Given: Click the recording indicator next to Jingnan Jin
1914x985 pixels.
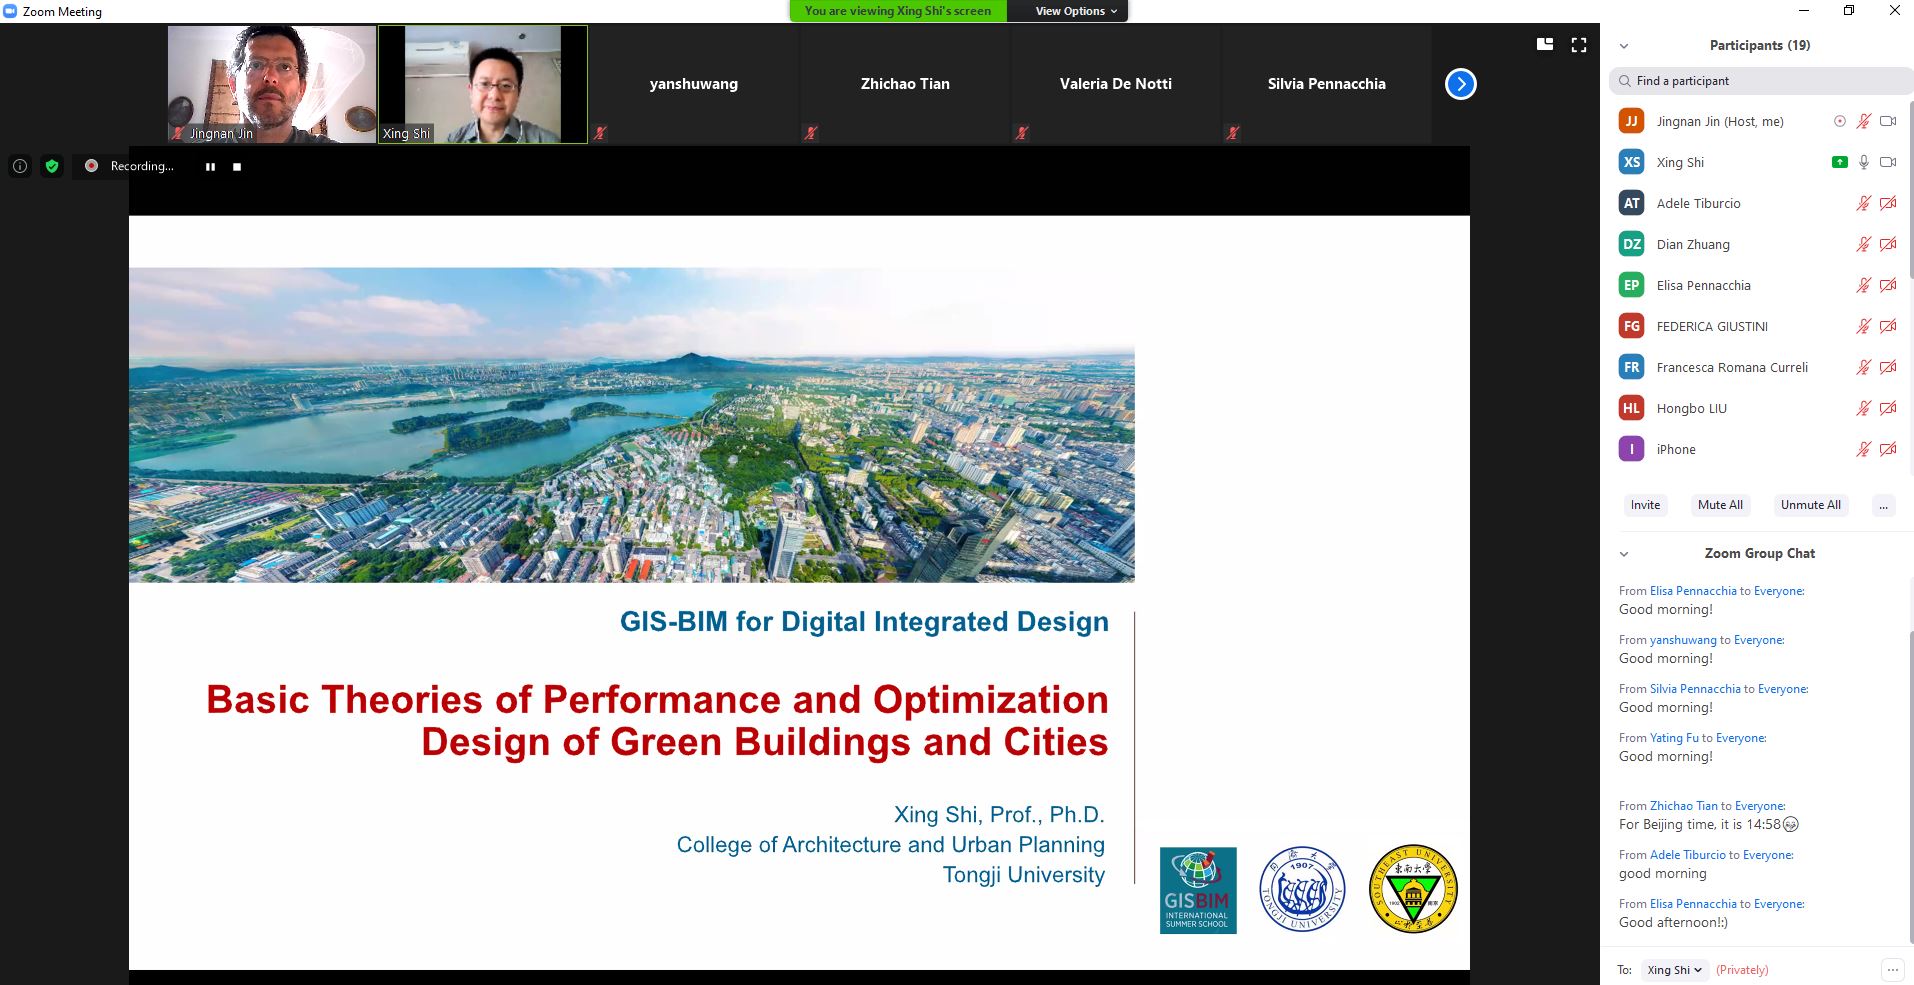Looking at the screenshot, I should (x=1839, y=121).
